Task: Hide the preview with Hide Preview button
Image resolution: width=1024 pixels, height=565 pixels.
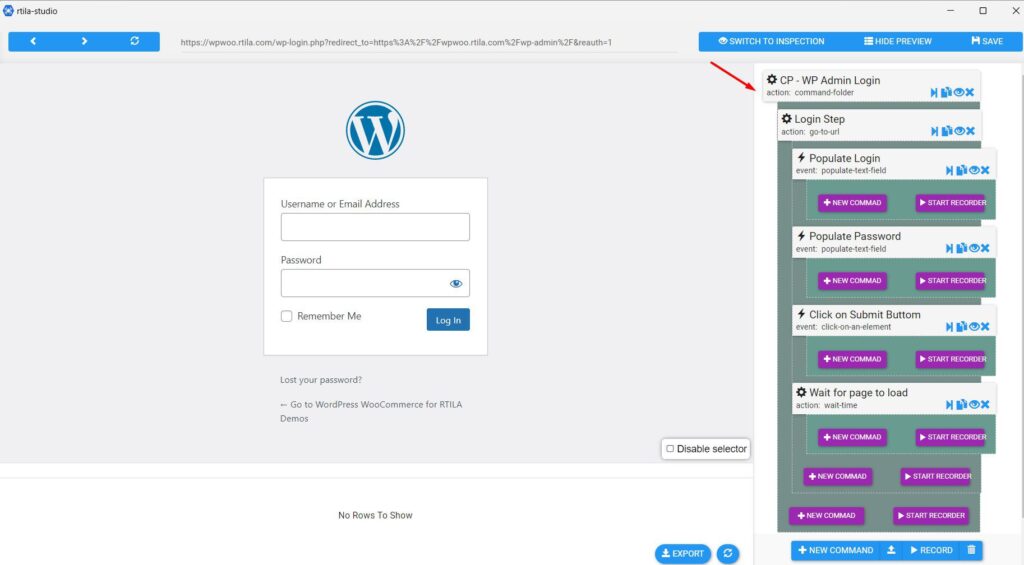Action: tap(898, 41)
